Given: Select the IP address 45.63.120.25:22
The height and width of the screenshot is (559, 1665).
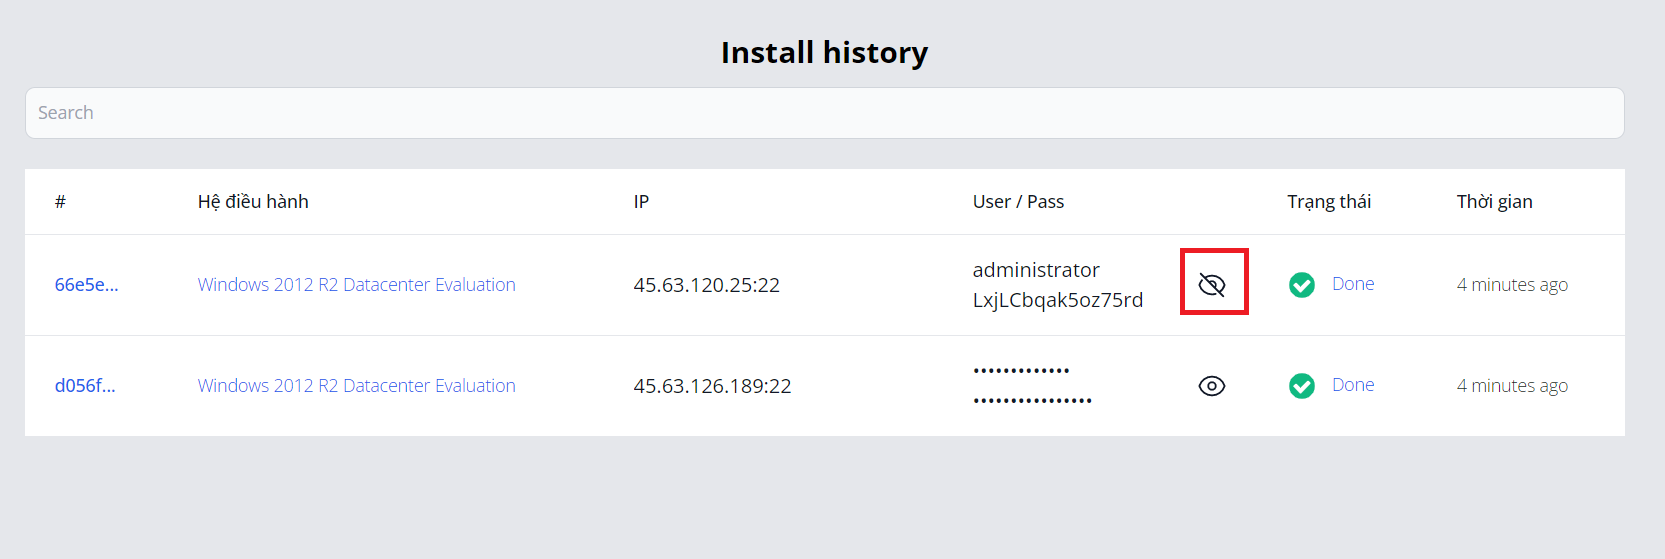Looking at the screenshot, I should 706,285.
